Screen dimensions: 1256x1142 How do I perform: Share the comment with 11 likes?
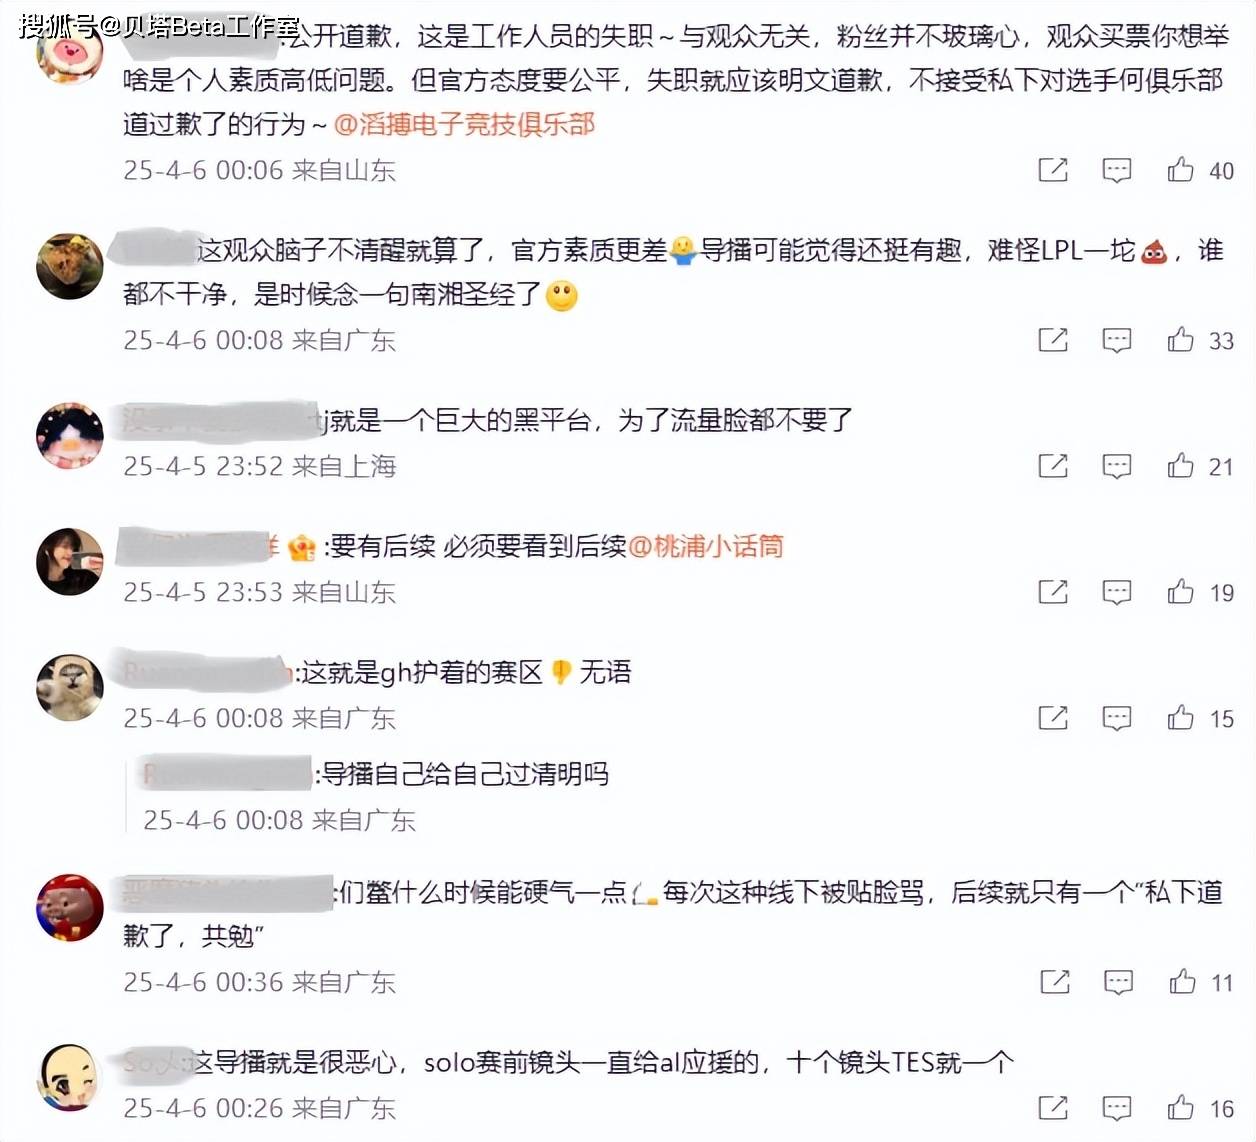coord(1055,981)
